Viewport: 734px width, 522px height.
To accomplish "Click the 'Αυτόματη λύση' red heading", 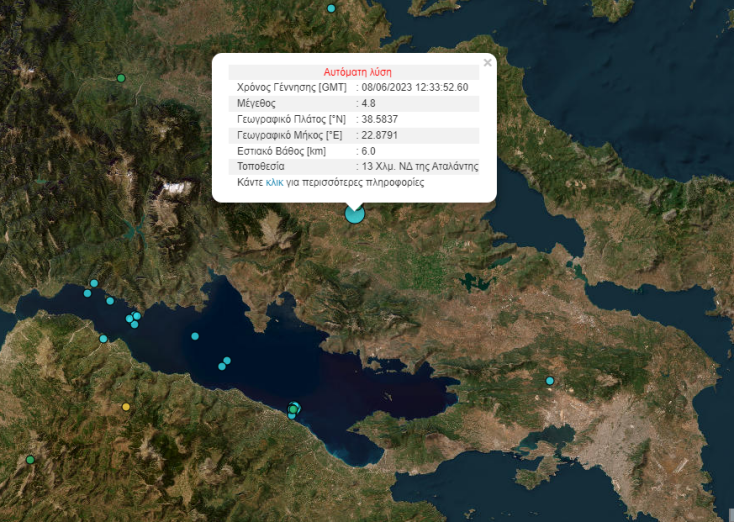I will coord(357,72).
